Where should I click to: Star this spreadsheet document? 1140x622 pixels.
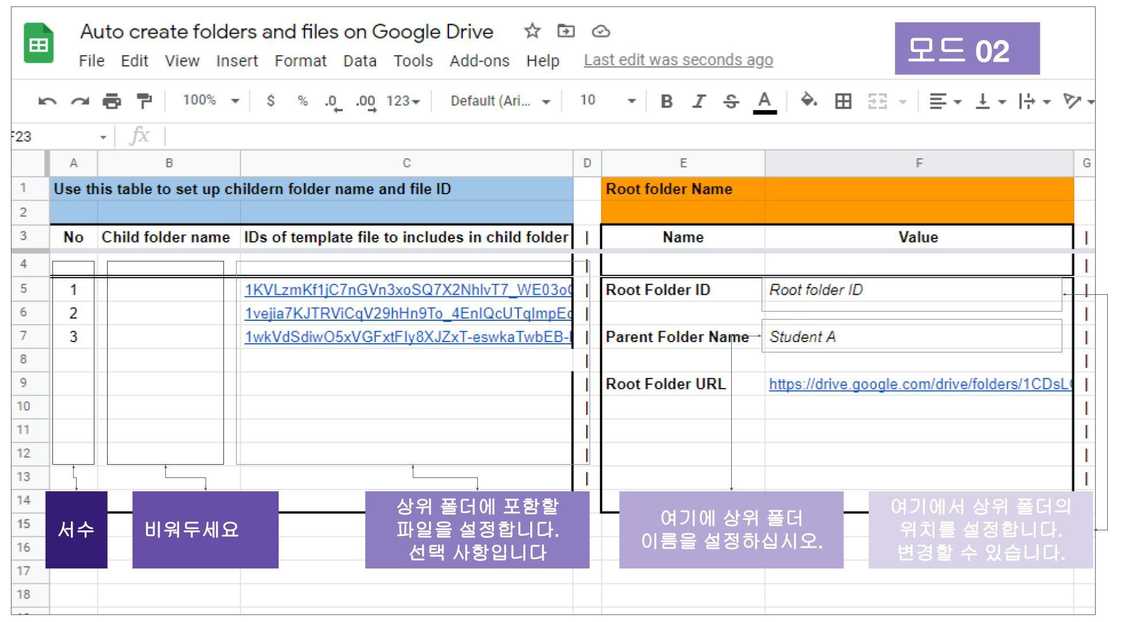pyautogui.click(x=532, y=31)
